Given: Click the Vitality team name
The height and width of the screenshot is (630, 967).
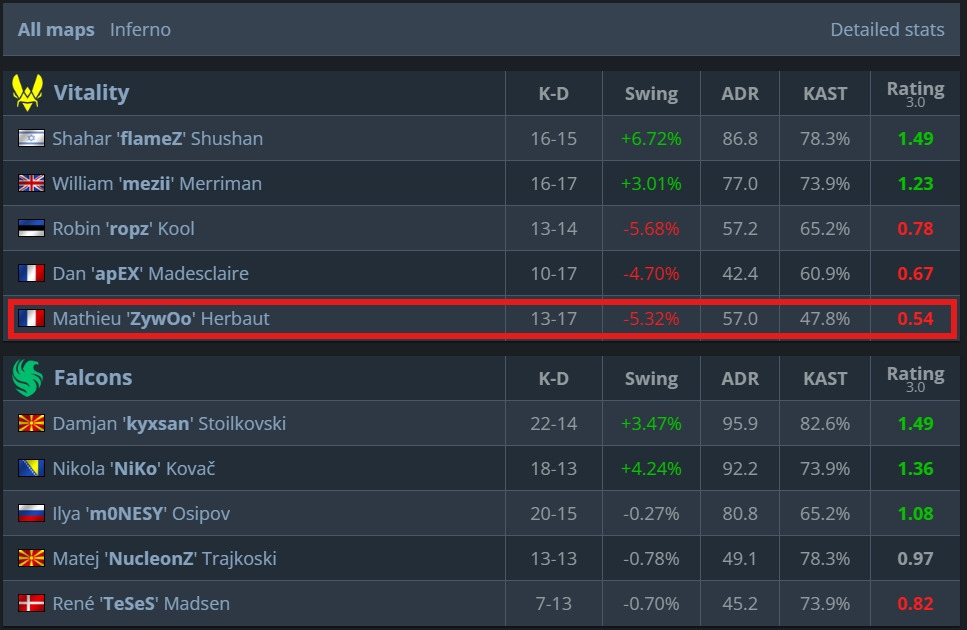Looking at the screenshot, I should click(91, 93).
